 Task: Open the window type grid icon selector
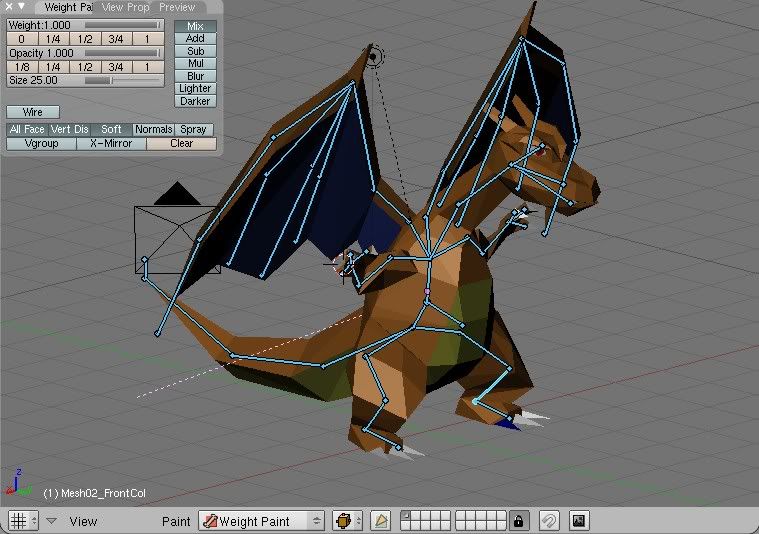pyautogui.click(x=22, y=521)
